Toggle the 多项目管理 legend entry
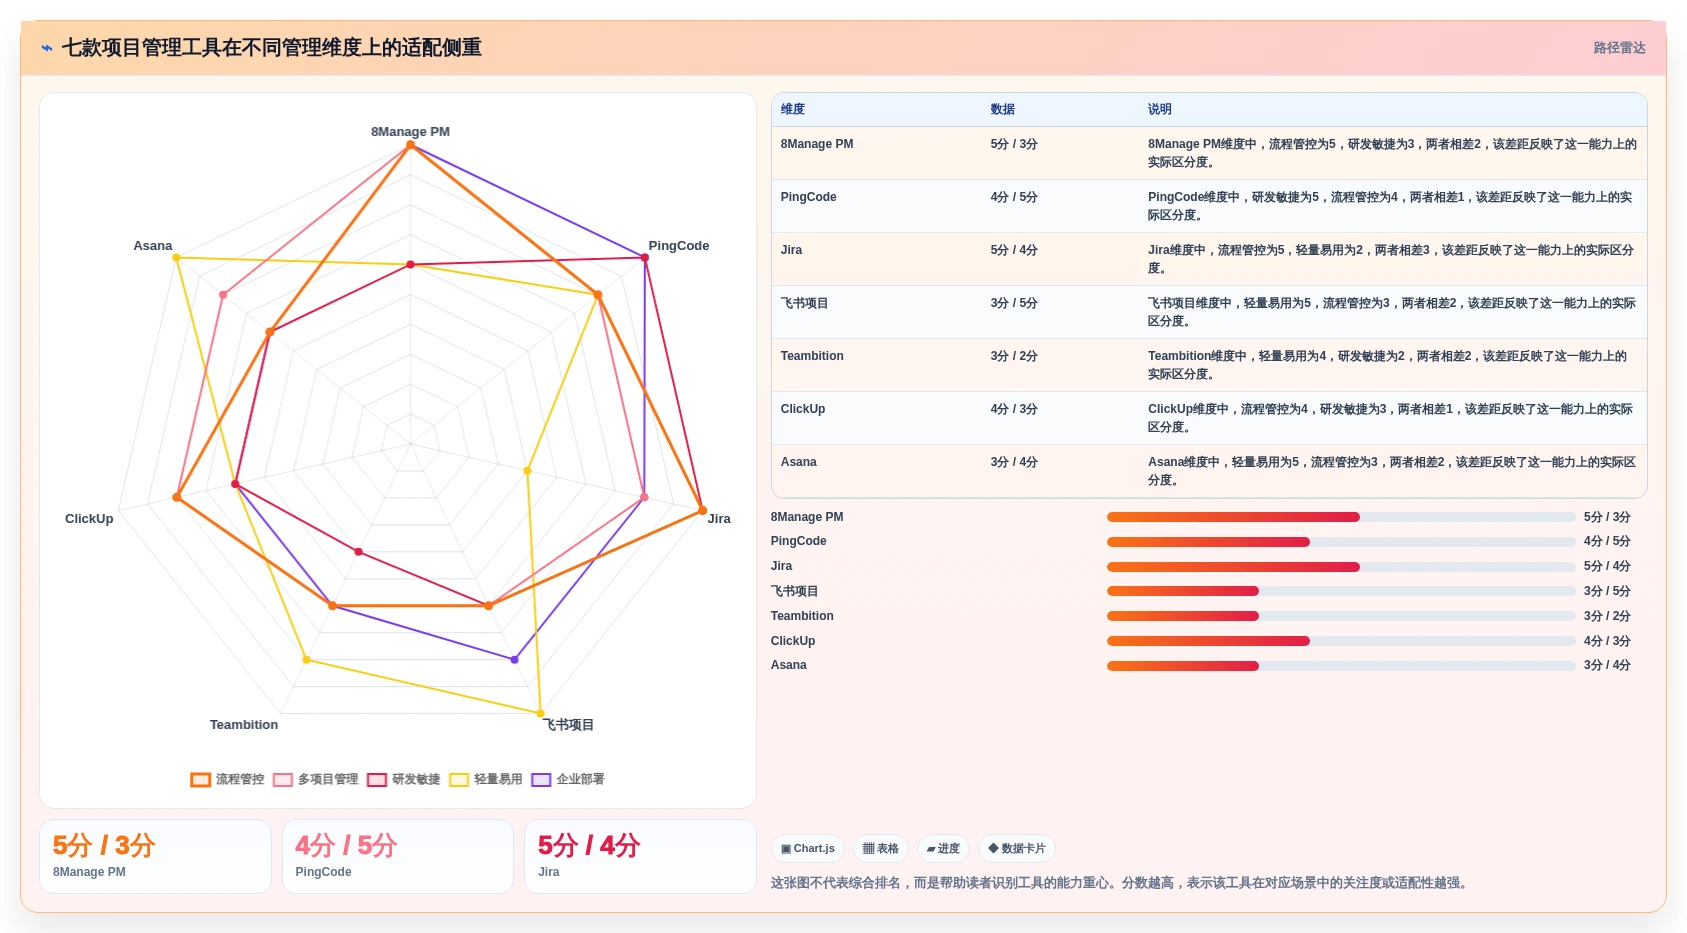 point(315,779)
